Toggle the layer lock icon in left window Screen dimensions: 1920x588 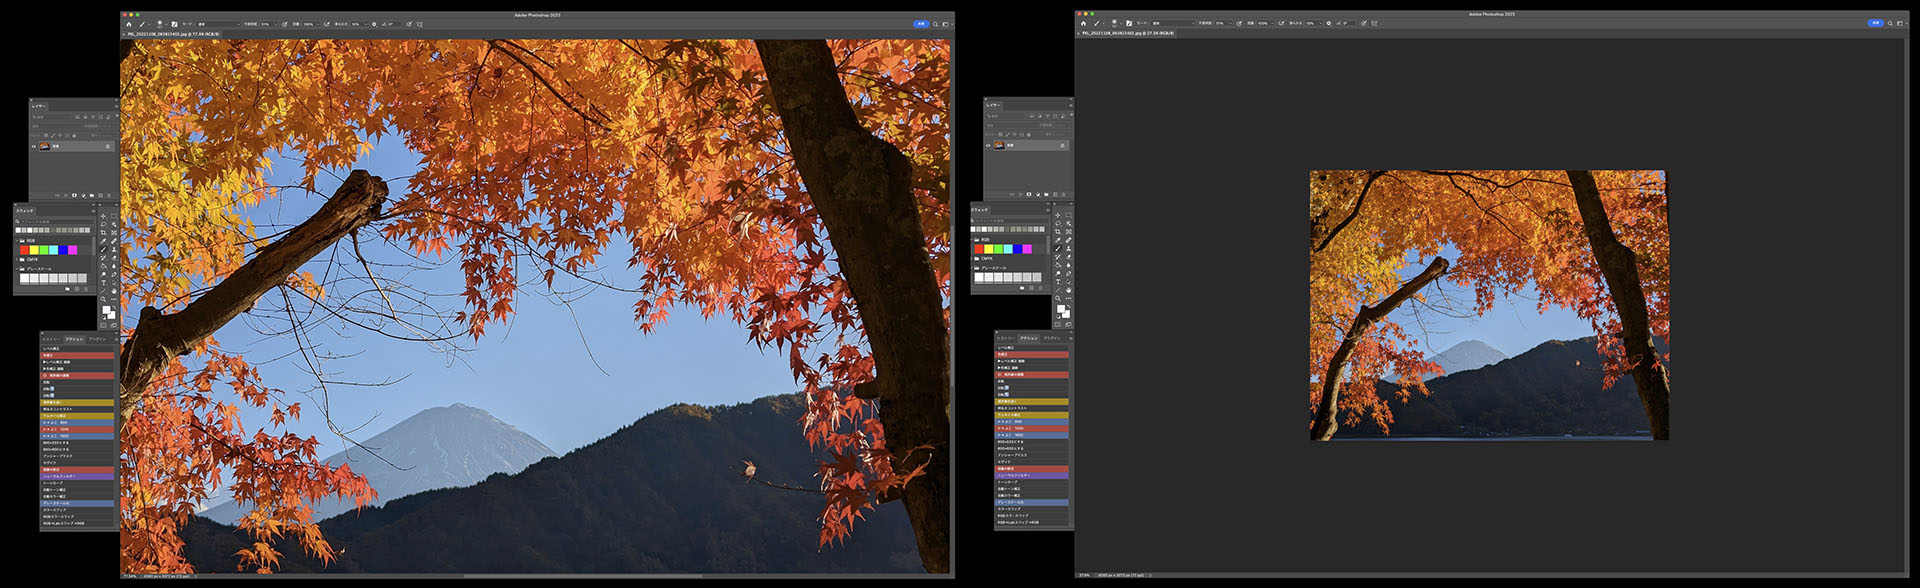[x=108, y=146]
